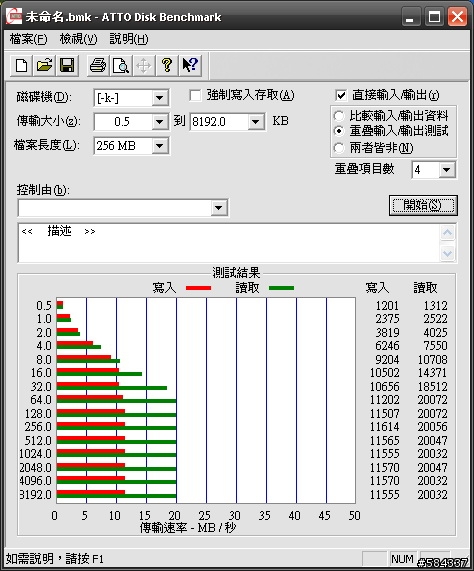Click the read value 18512 for 32.0 row
The height and width of the screenshot is (571, 474).
(x=432, y=386)
